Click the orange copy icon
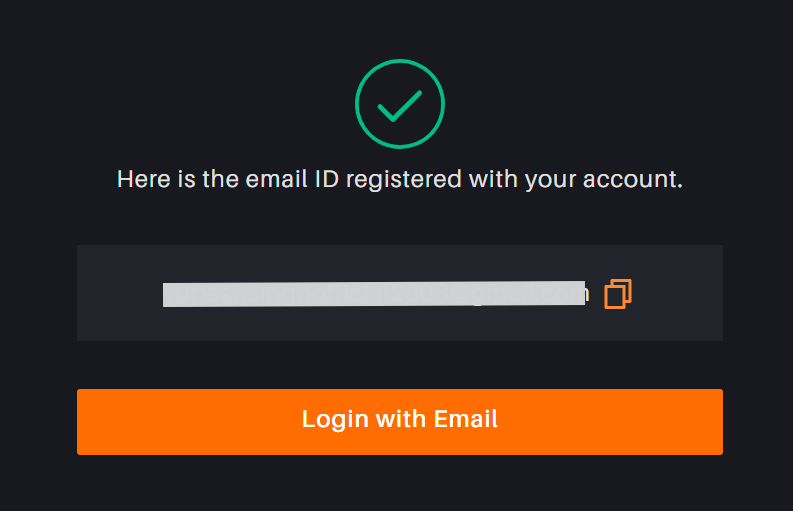 click(618, 293)
